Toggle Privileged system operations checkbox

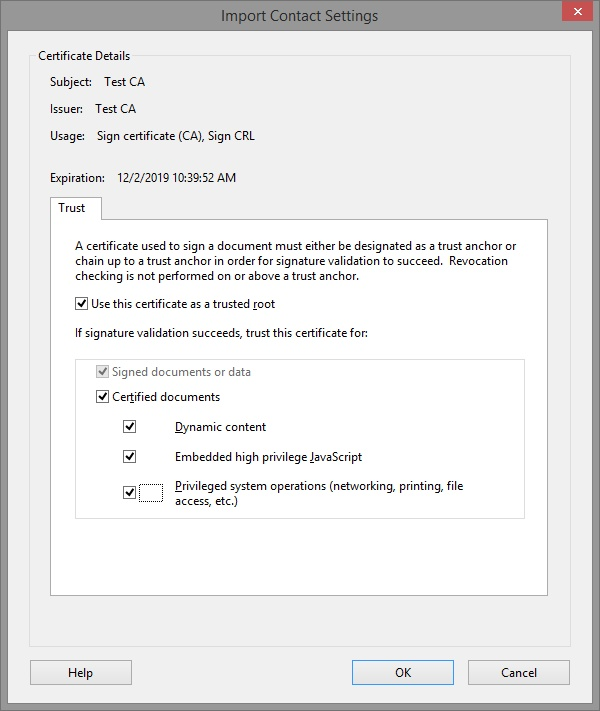(130, 492)
